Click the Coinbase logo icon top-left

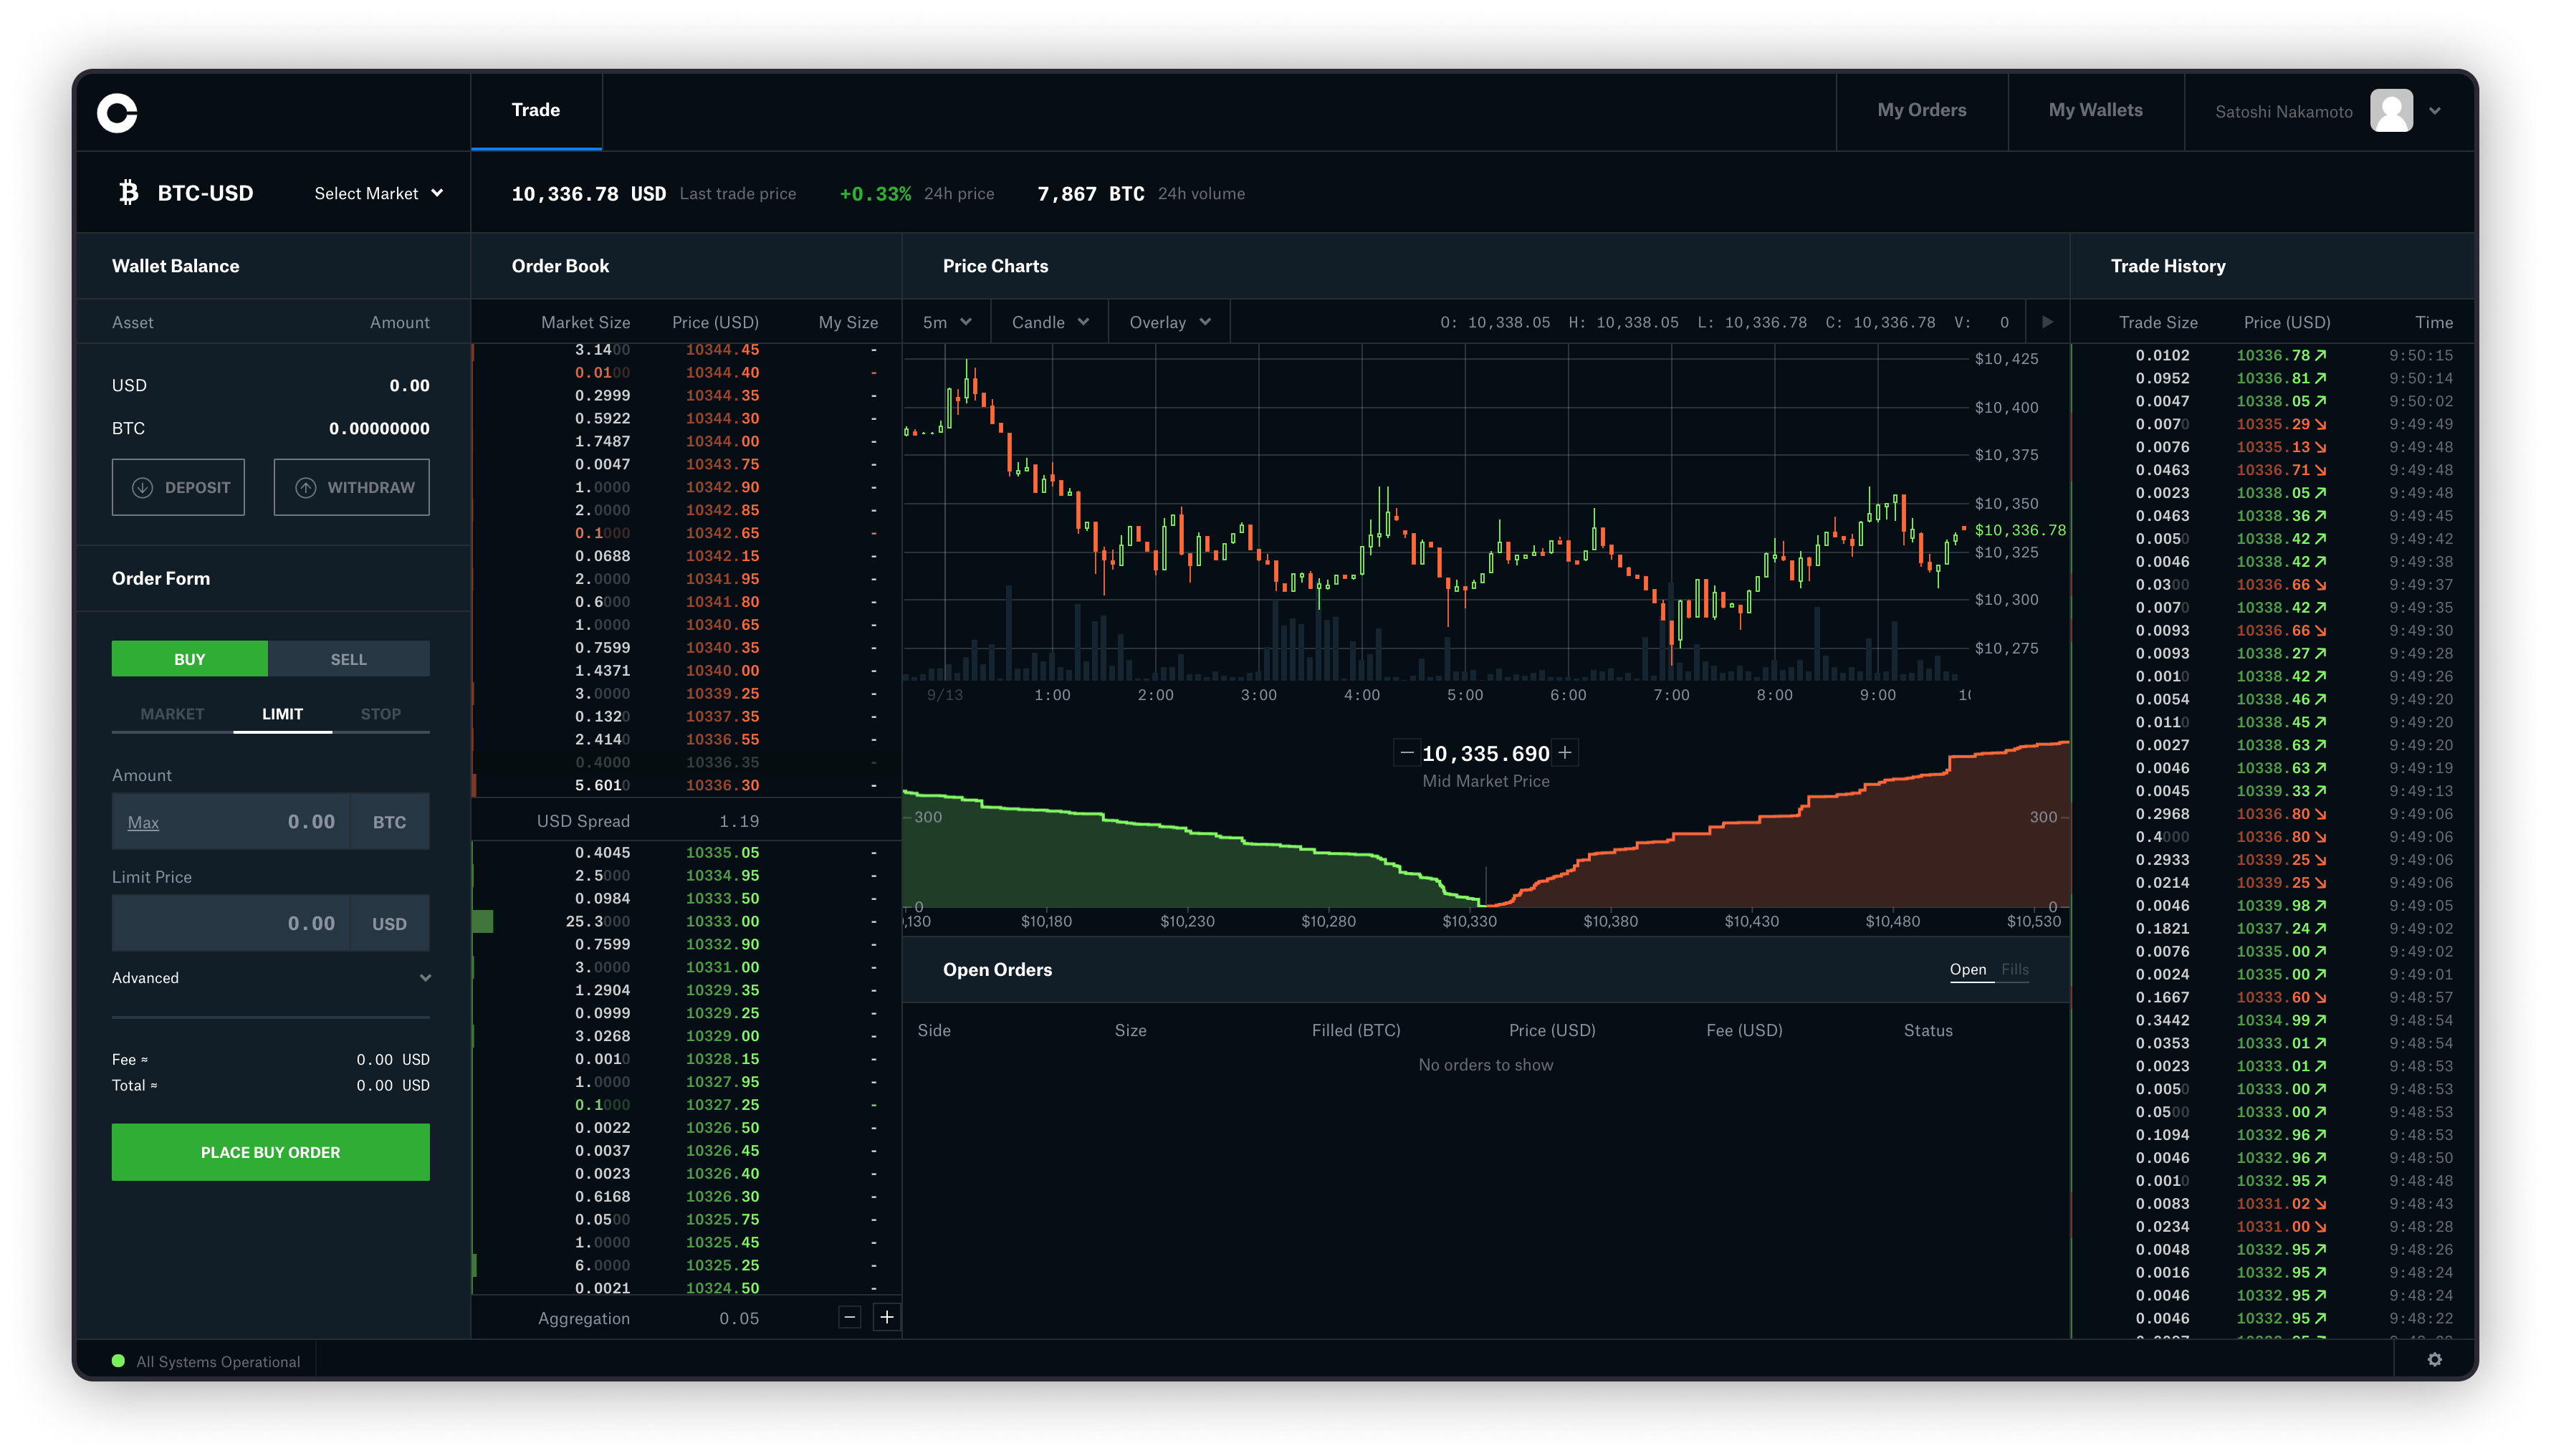[118, 110]
